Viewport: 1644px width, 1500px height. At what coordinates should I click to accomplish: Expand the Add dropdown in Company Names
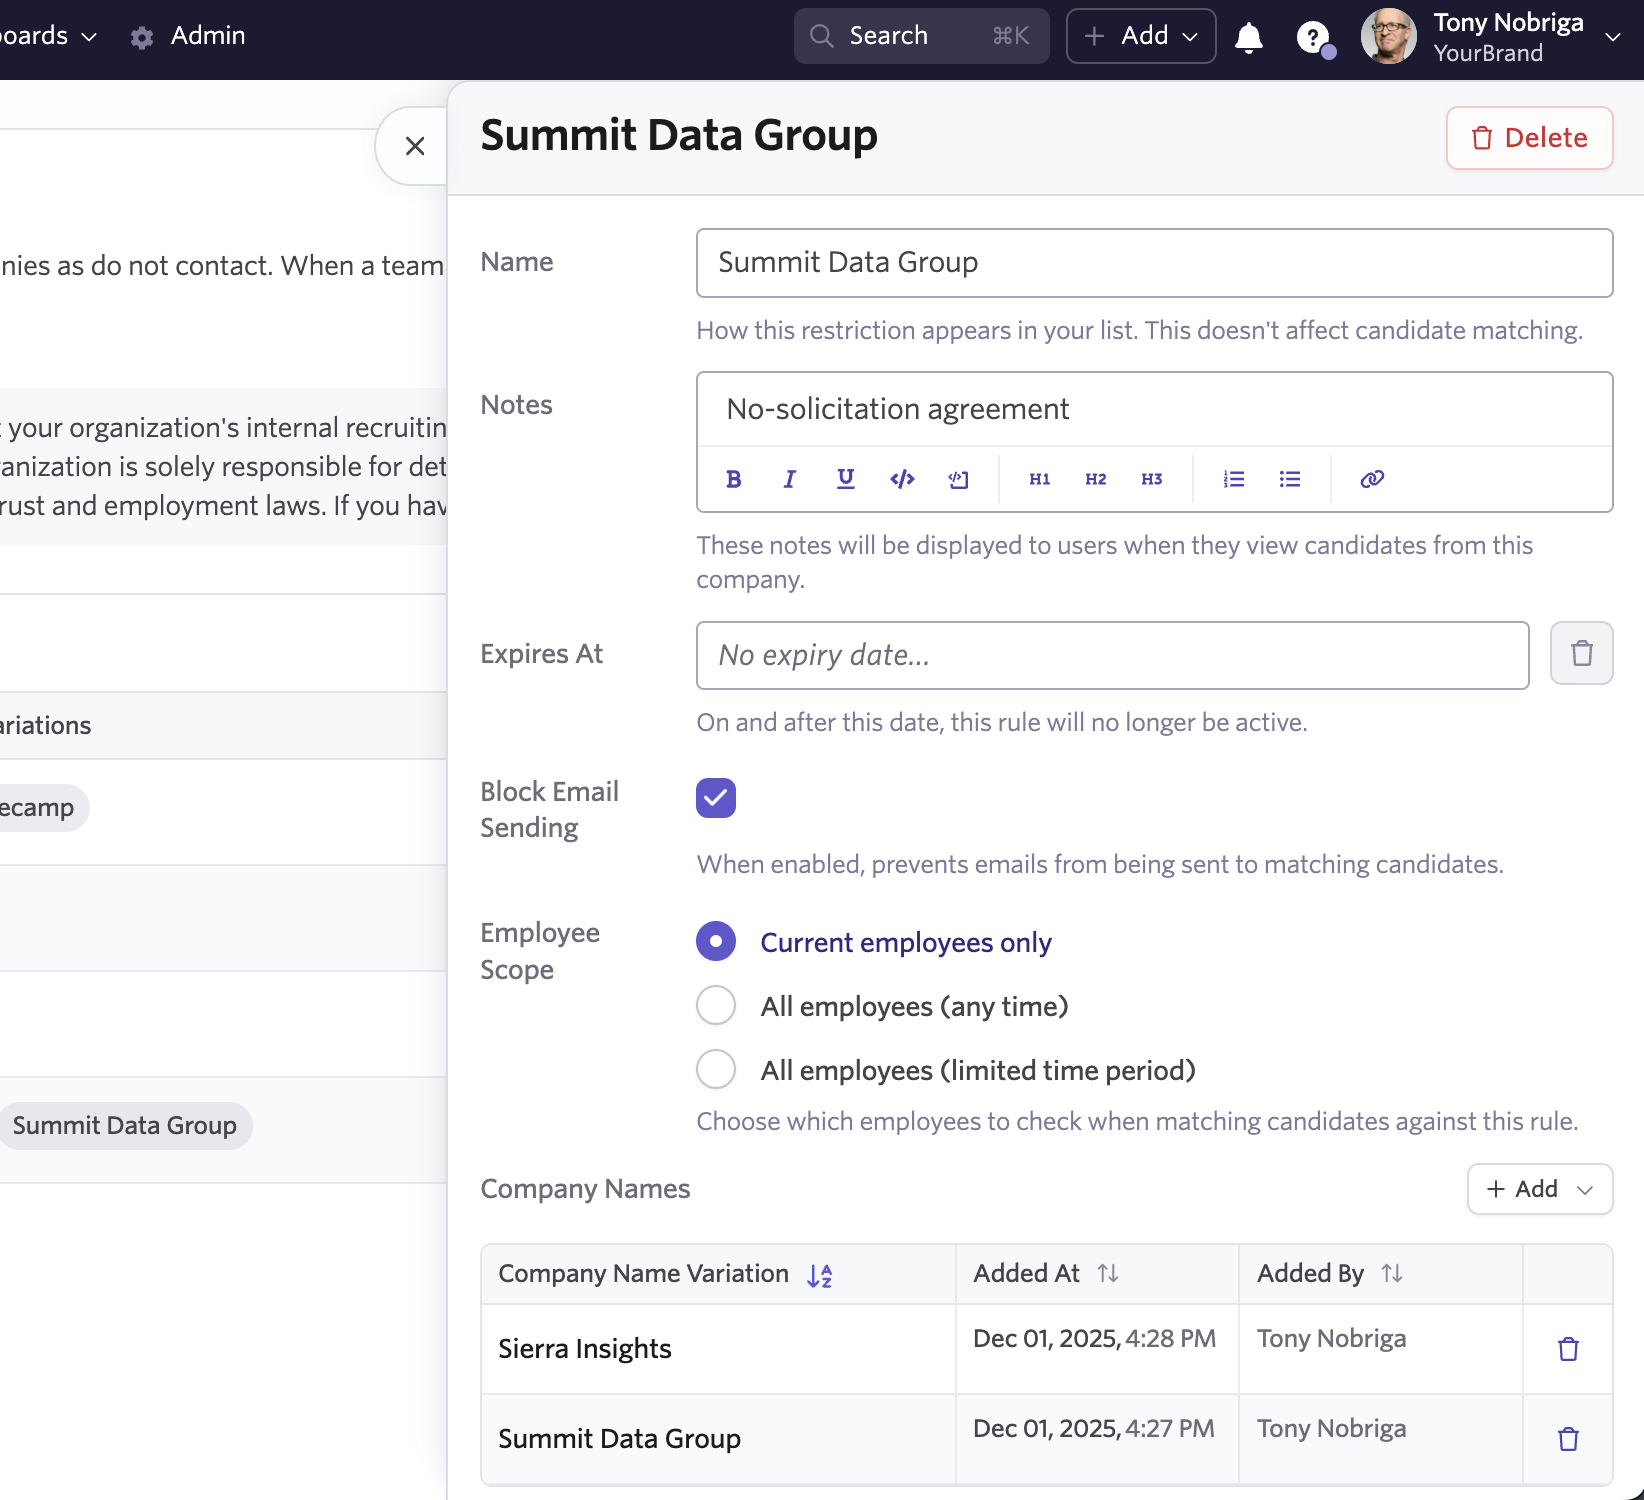(1539, 1189)
